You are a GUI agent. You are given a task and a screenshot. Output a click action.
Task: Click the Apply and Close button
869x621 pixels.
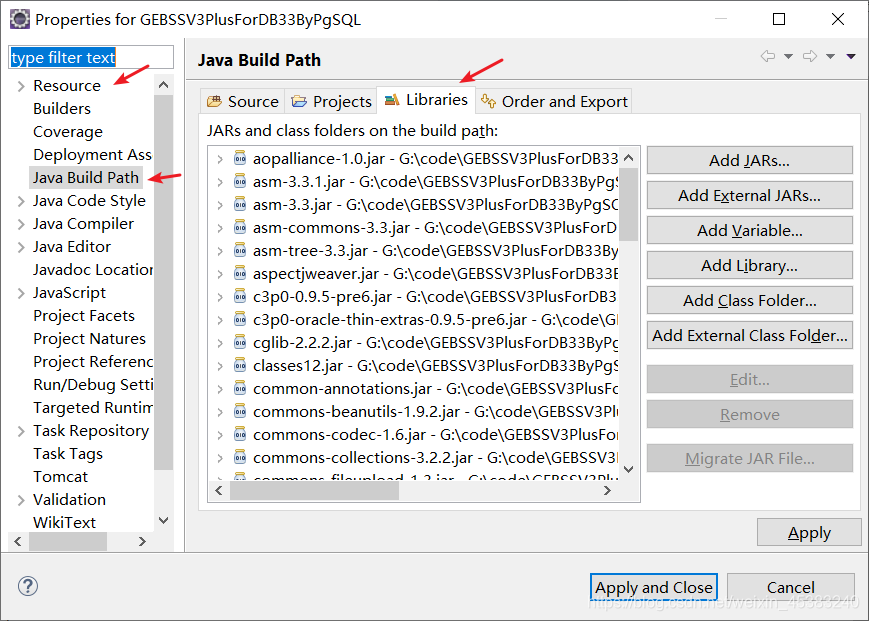[x=654, y=587]
